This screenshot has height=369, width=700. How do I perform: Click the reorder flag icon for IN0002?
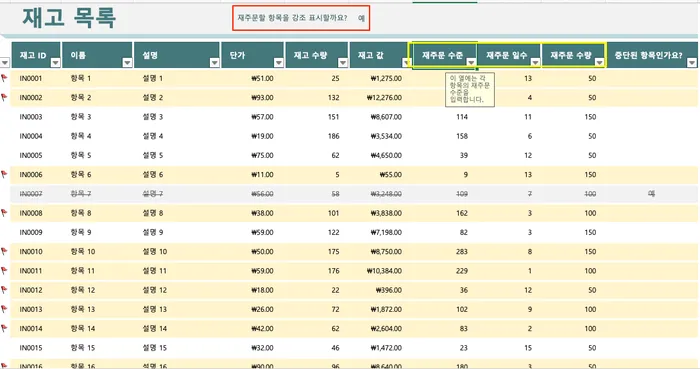point(4,97)
